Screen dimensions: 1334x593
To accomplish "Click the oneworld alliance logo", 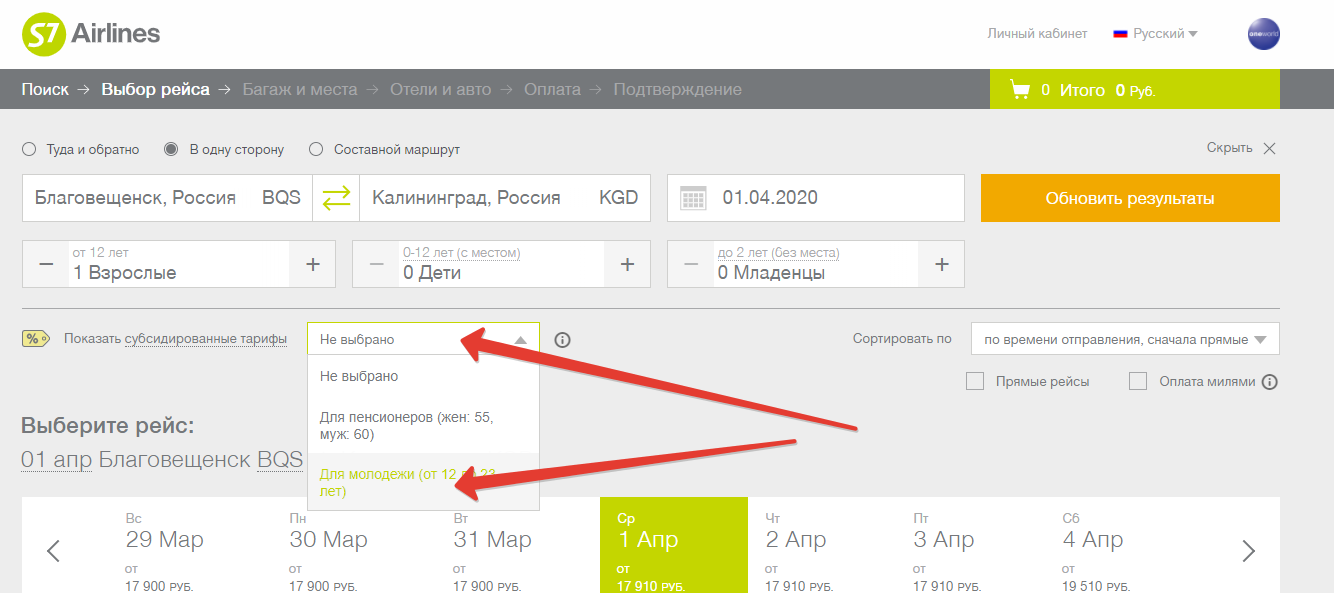I will coord(1263,34).
